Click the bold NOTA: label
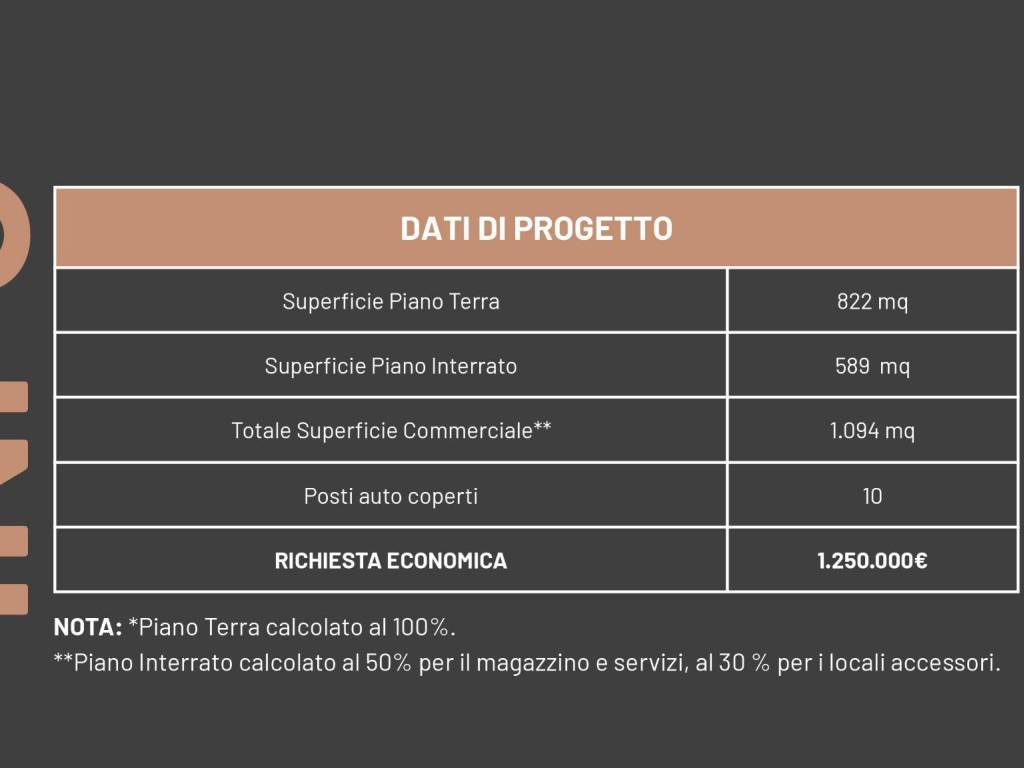 [88, 628]
